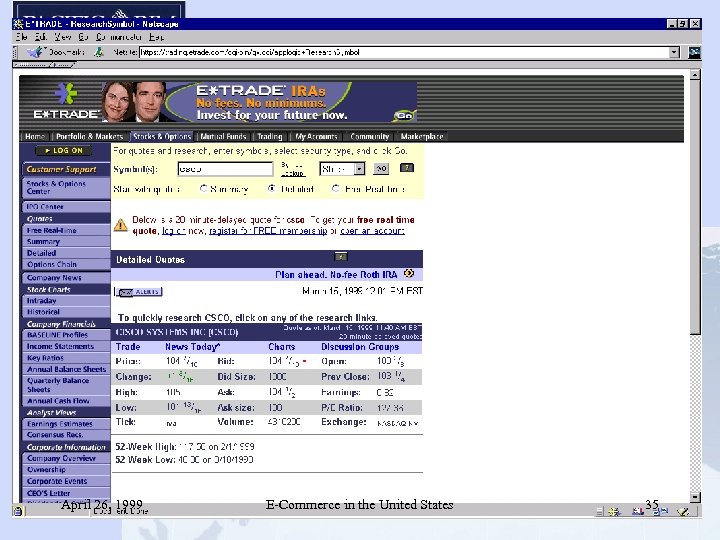
Task: Click the page vertical scrollbar thumb
Action: 695,207
